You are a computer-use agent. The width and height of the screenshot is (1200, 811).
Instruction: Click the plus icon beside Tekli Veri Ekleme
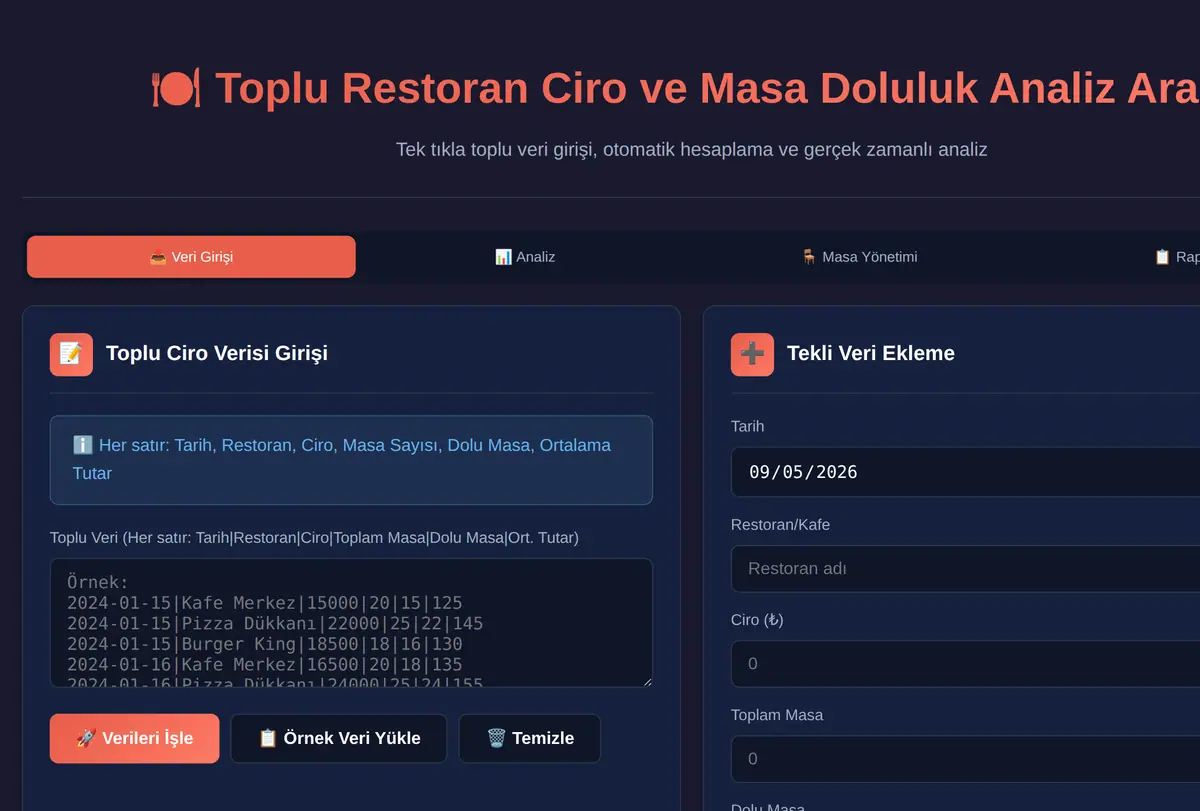point(752,354)
